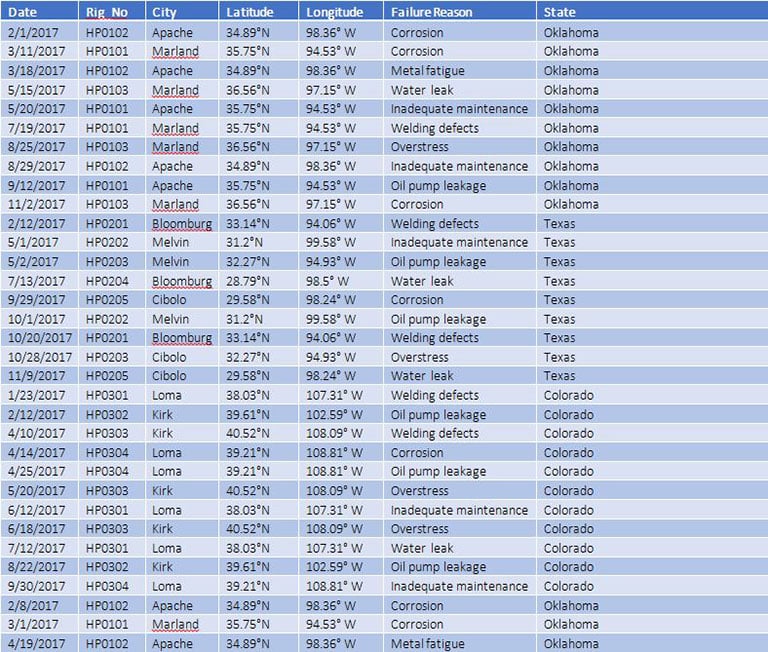Click rig number HP0201 in the 2/12/2017 row
This screenshot has width=768, height=652.
(x=107, y=224)
